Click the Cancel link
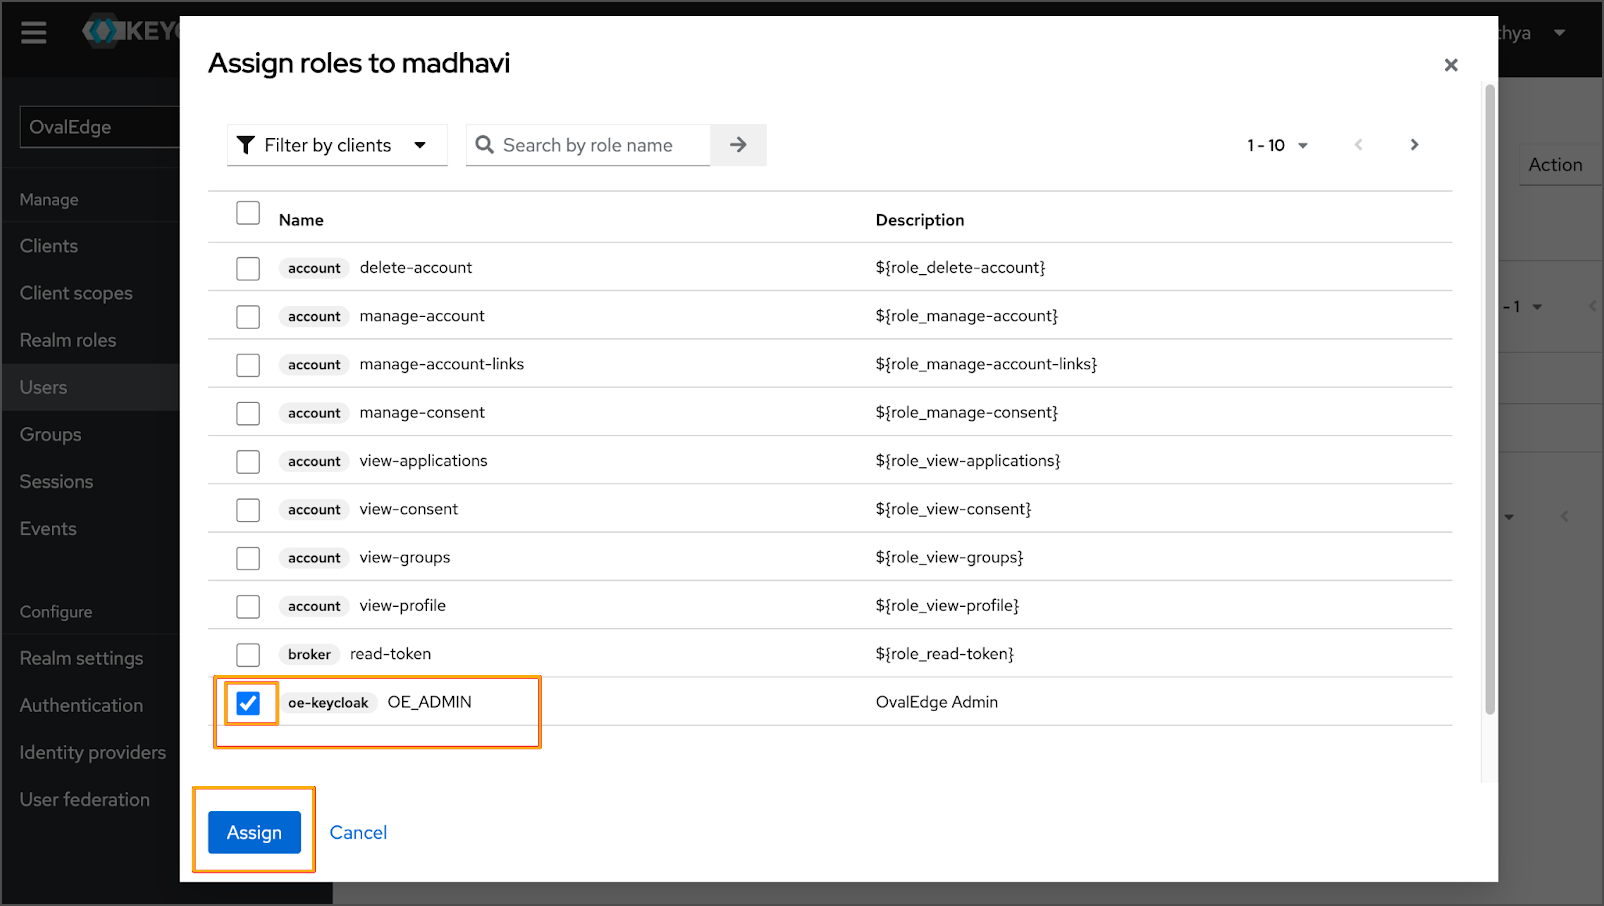 pyautogui.click(x=358, y=832)
